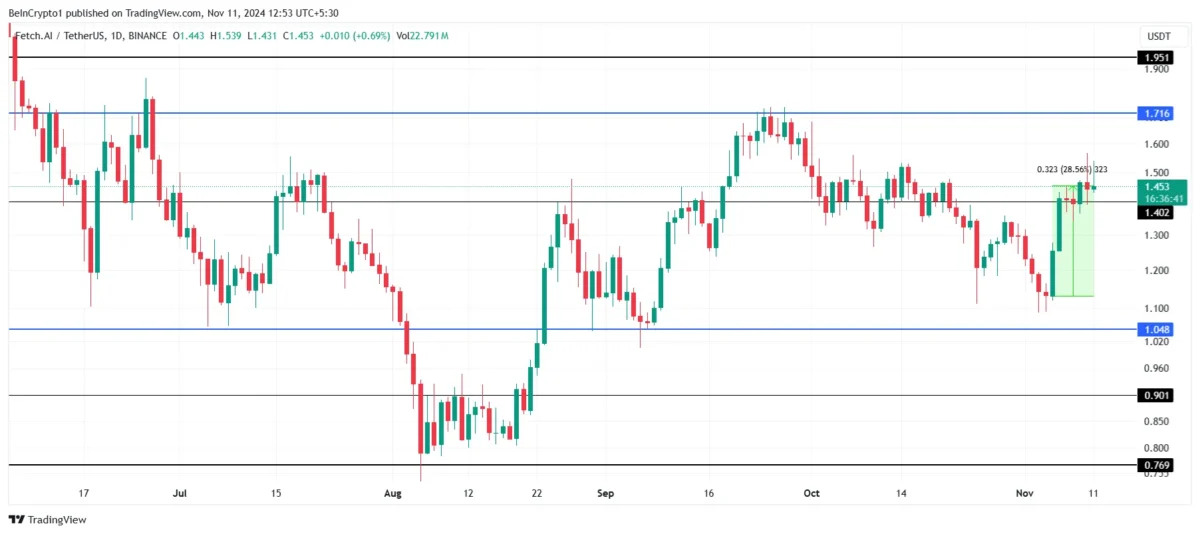1200x534 pixels.
Task: Select the 0.901 black price label
Action: [x=1156, y=395]
